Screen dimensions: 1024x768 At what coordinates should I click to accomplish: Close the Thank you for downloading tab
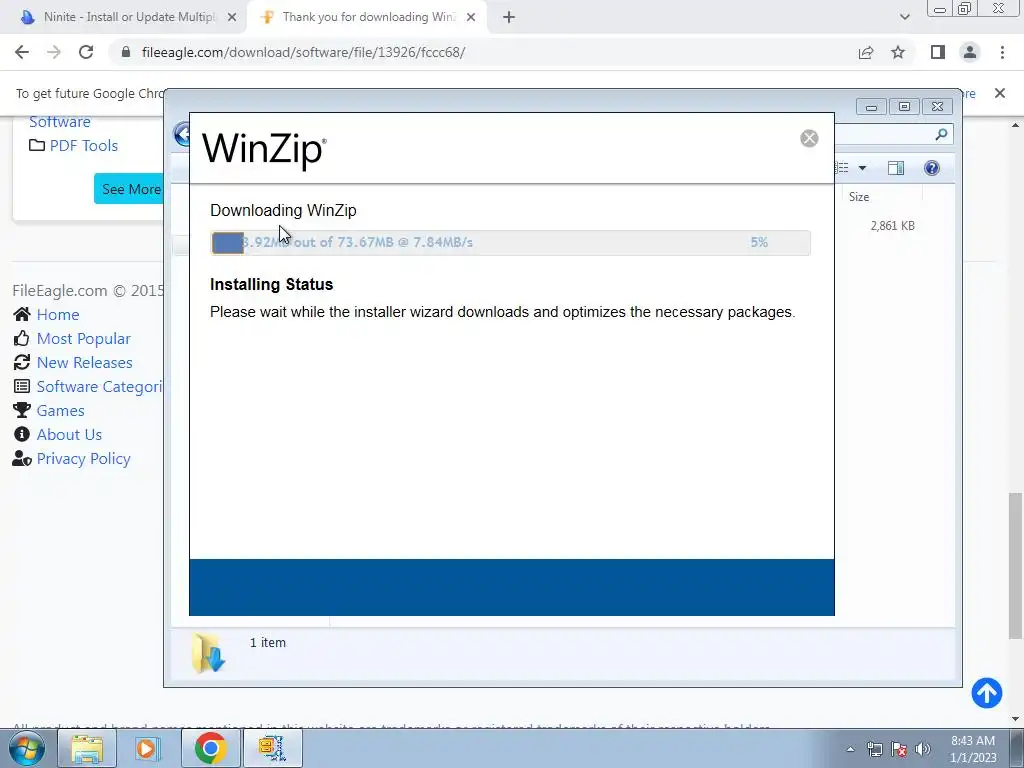pos(471,17)
